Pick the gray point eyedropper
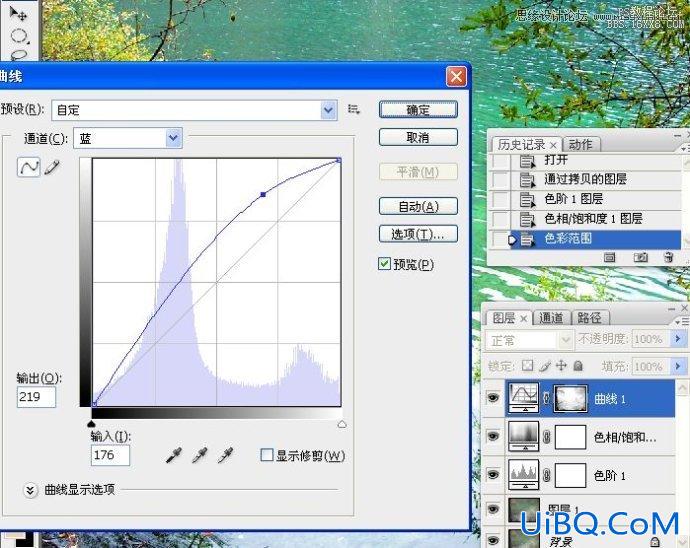The height and width of the screenshot is (548, 690). click(x=200, y=455)
